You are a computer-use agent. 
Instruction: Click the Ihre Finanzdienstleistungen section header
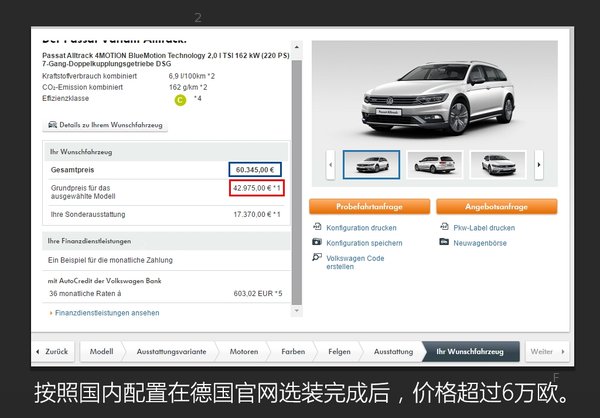click(x=166, y=241)
